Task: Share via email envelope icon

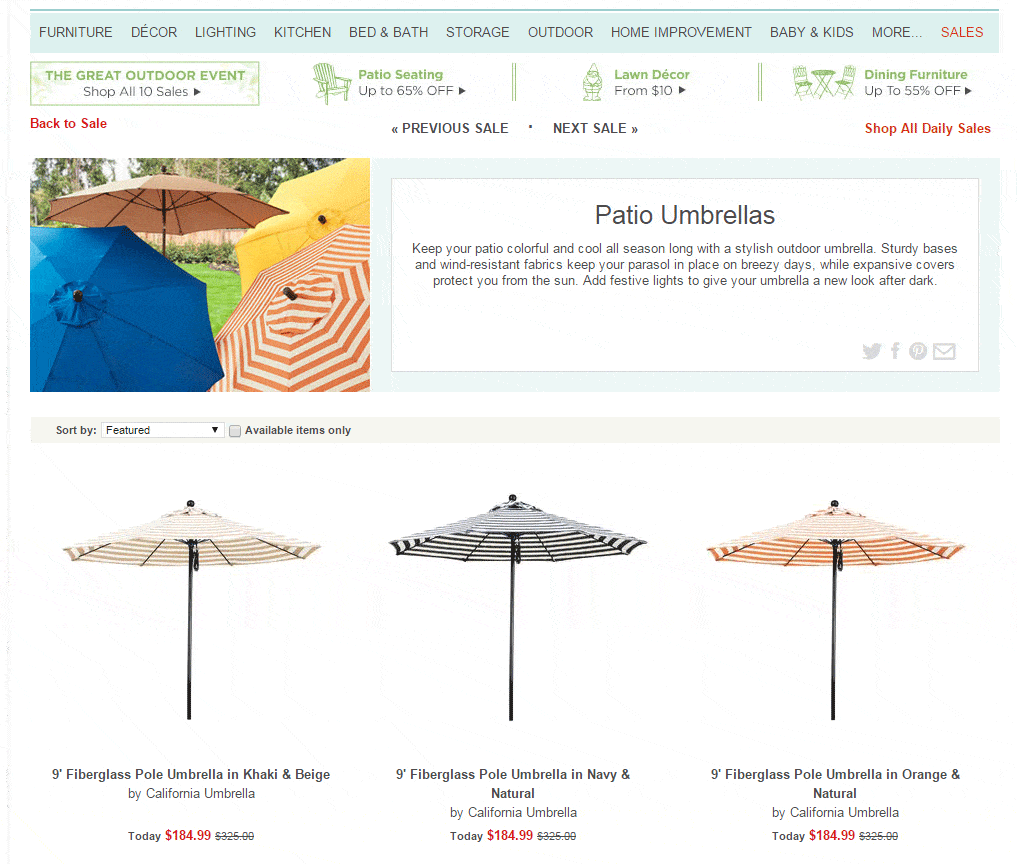Action: 944,351
